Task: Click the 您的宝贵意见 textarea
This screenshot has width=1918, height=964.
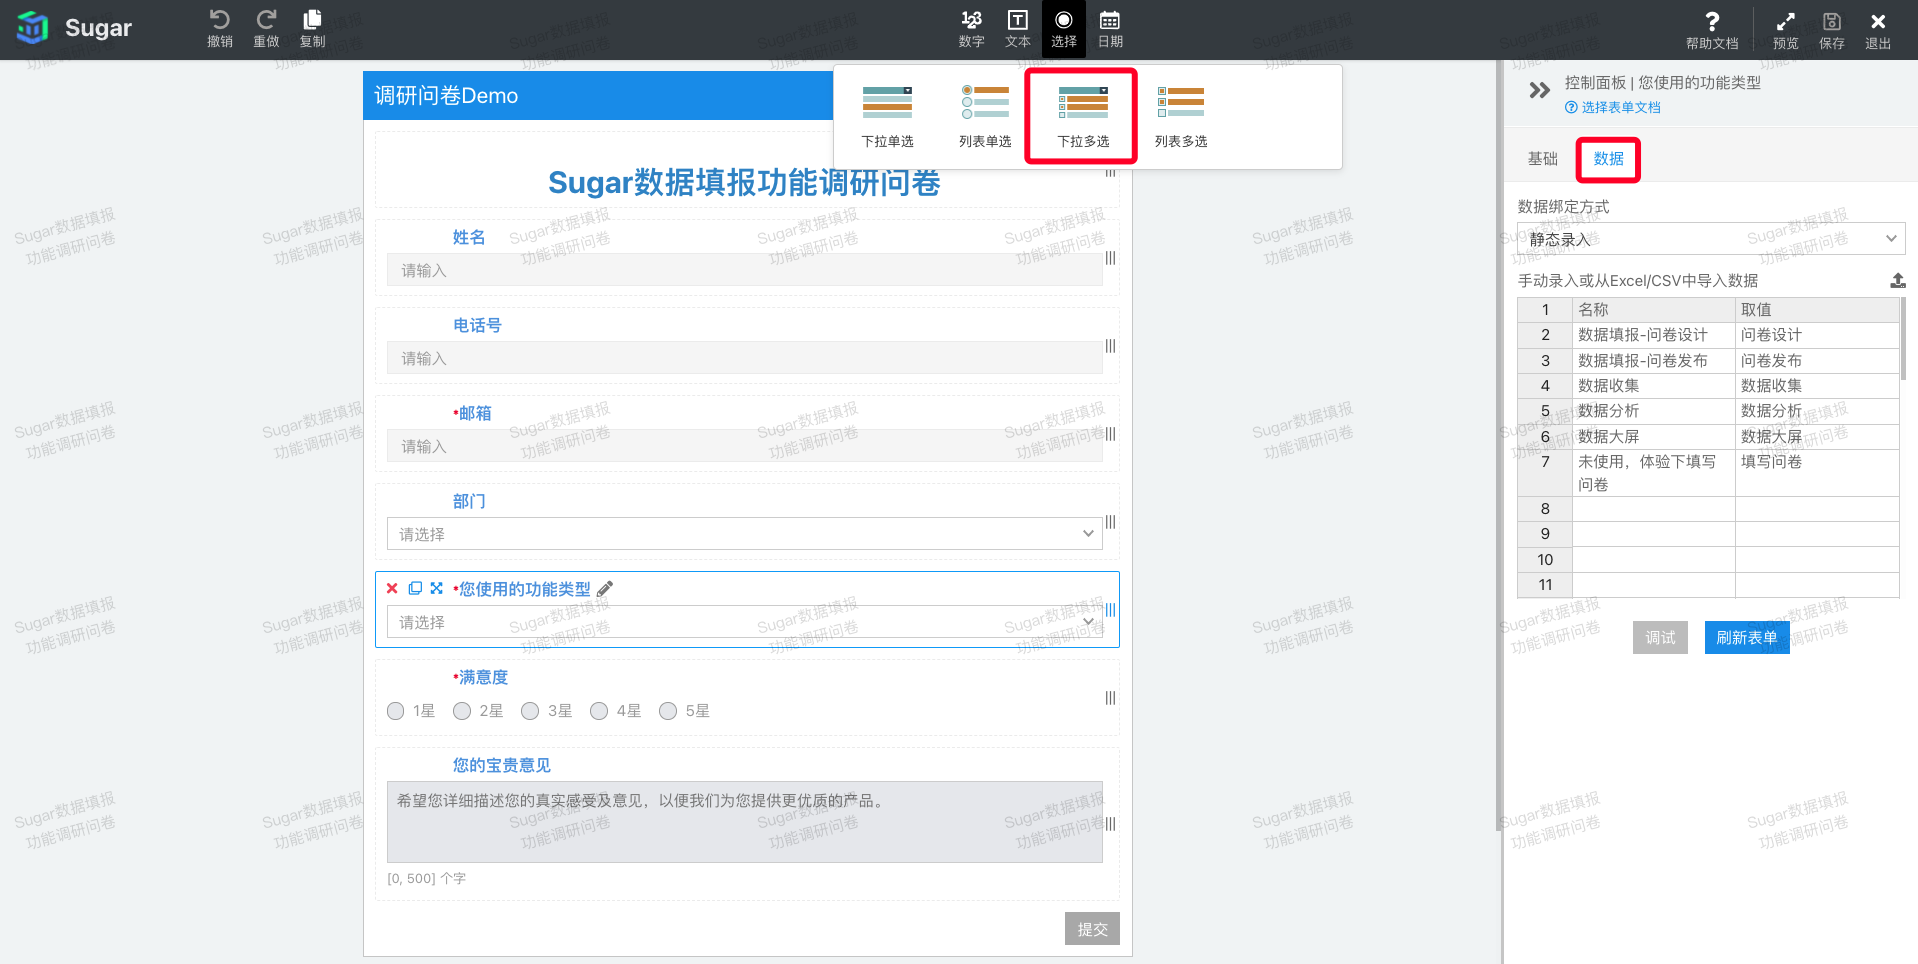Action: click(744, 822)
